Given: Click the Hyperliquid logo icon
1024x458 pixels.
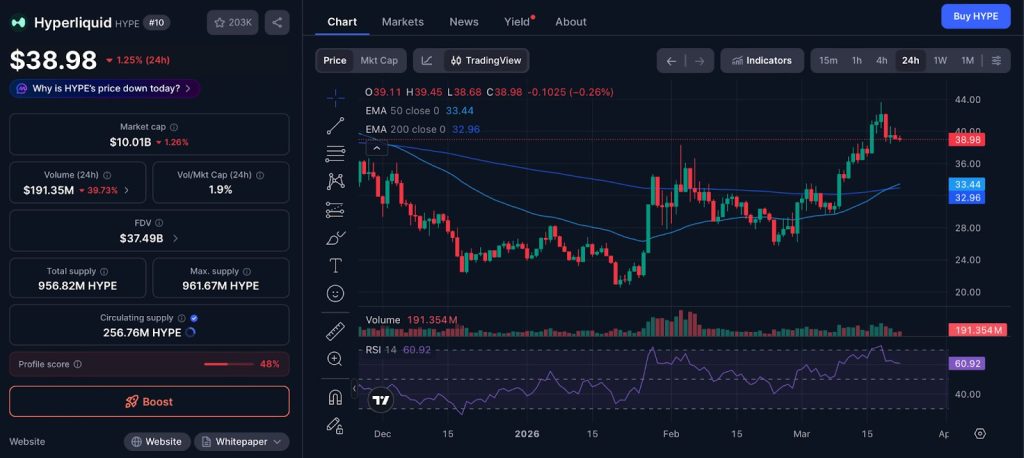Looking at the screenshot, I should click(x=18, y=23).
